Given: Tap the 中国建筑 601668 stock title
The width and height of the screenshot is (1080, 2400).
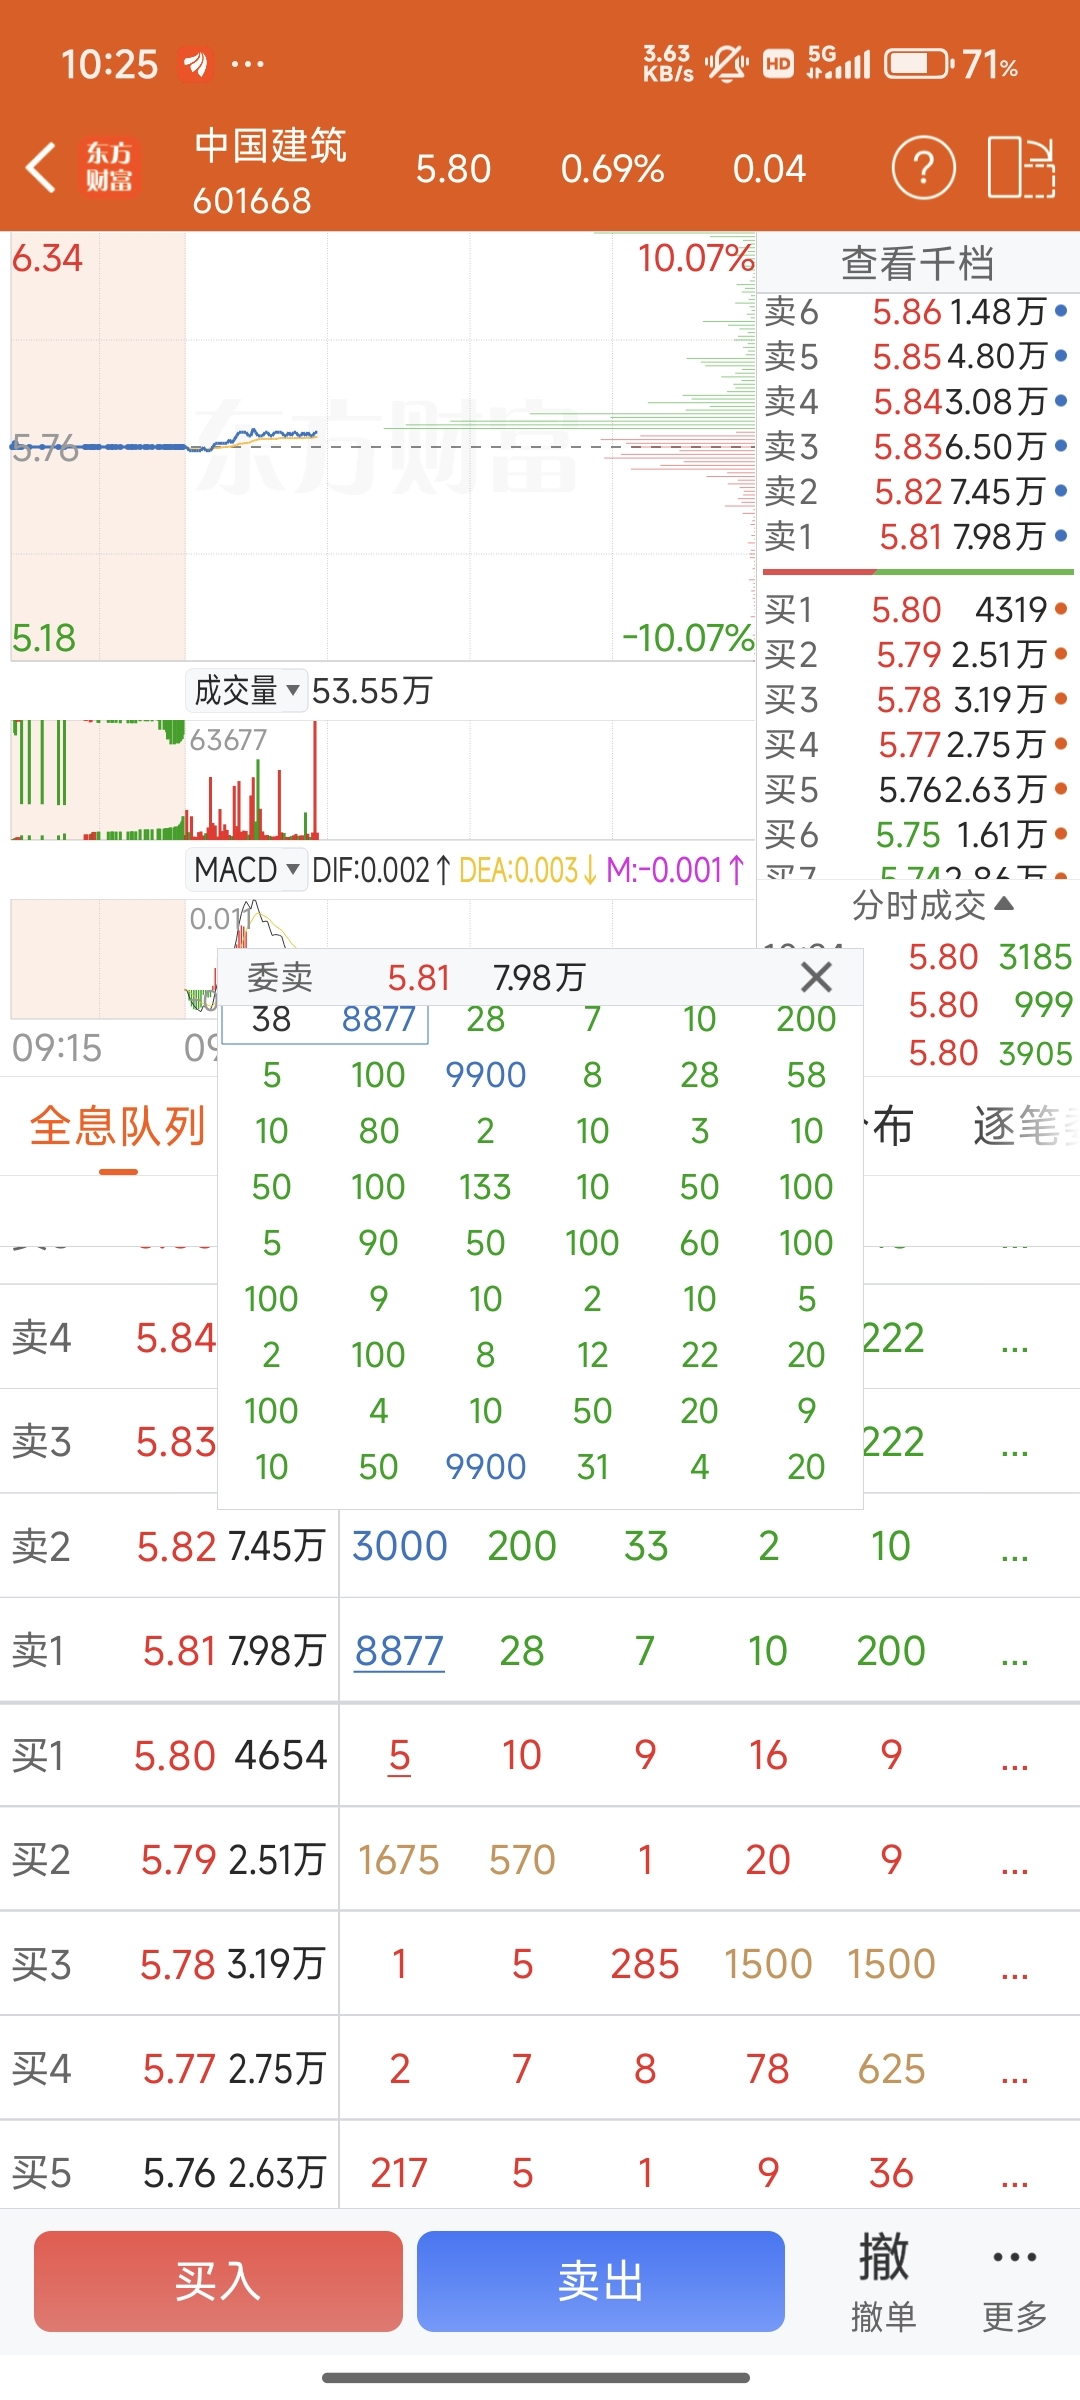Looking at the screenshot, I should click(270, 171).
